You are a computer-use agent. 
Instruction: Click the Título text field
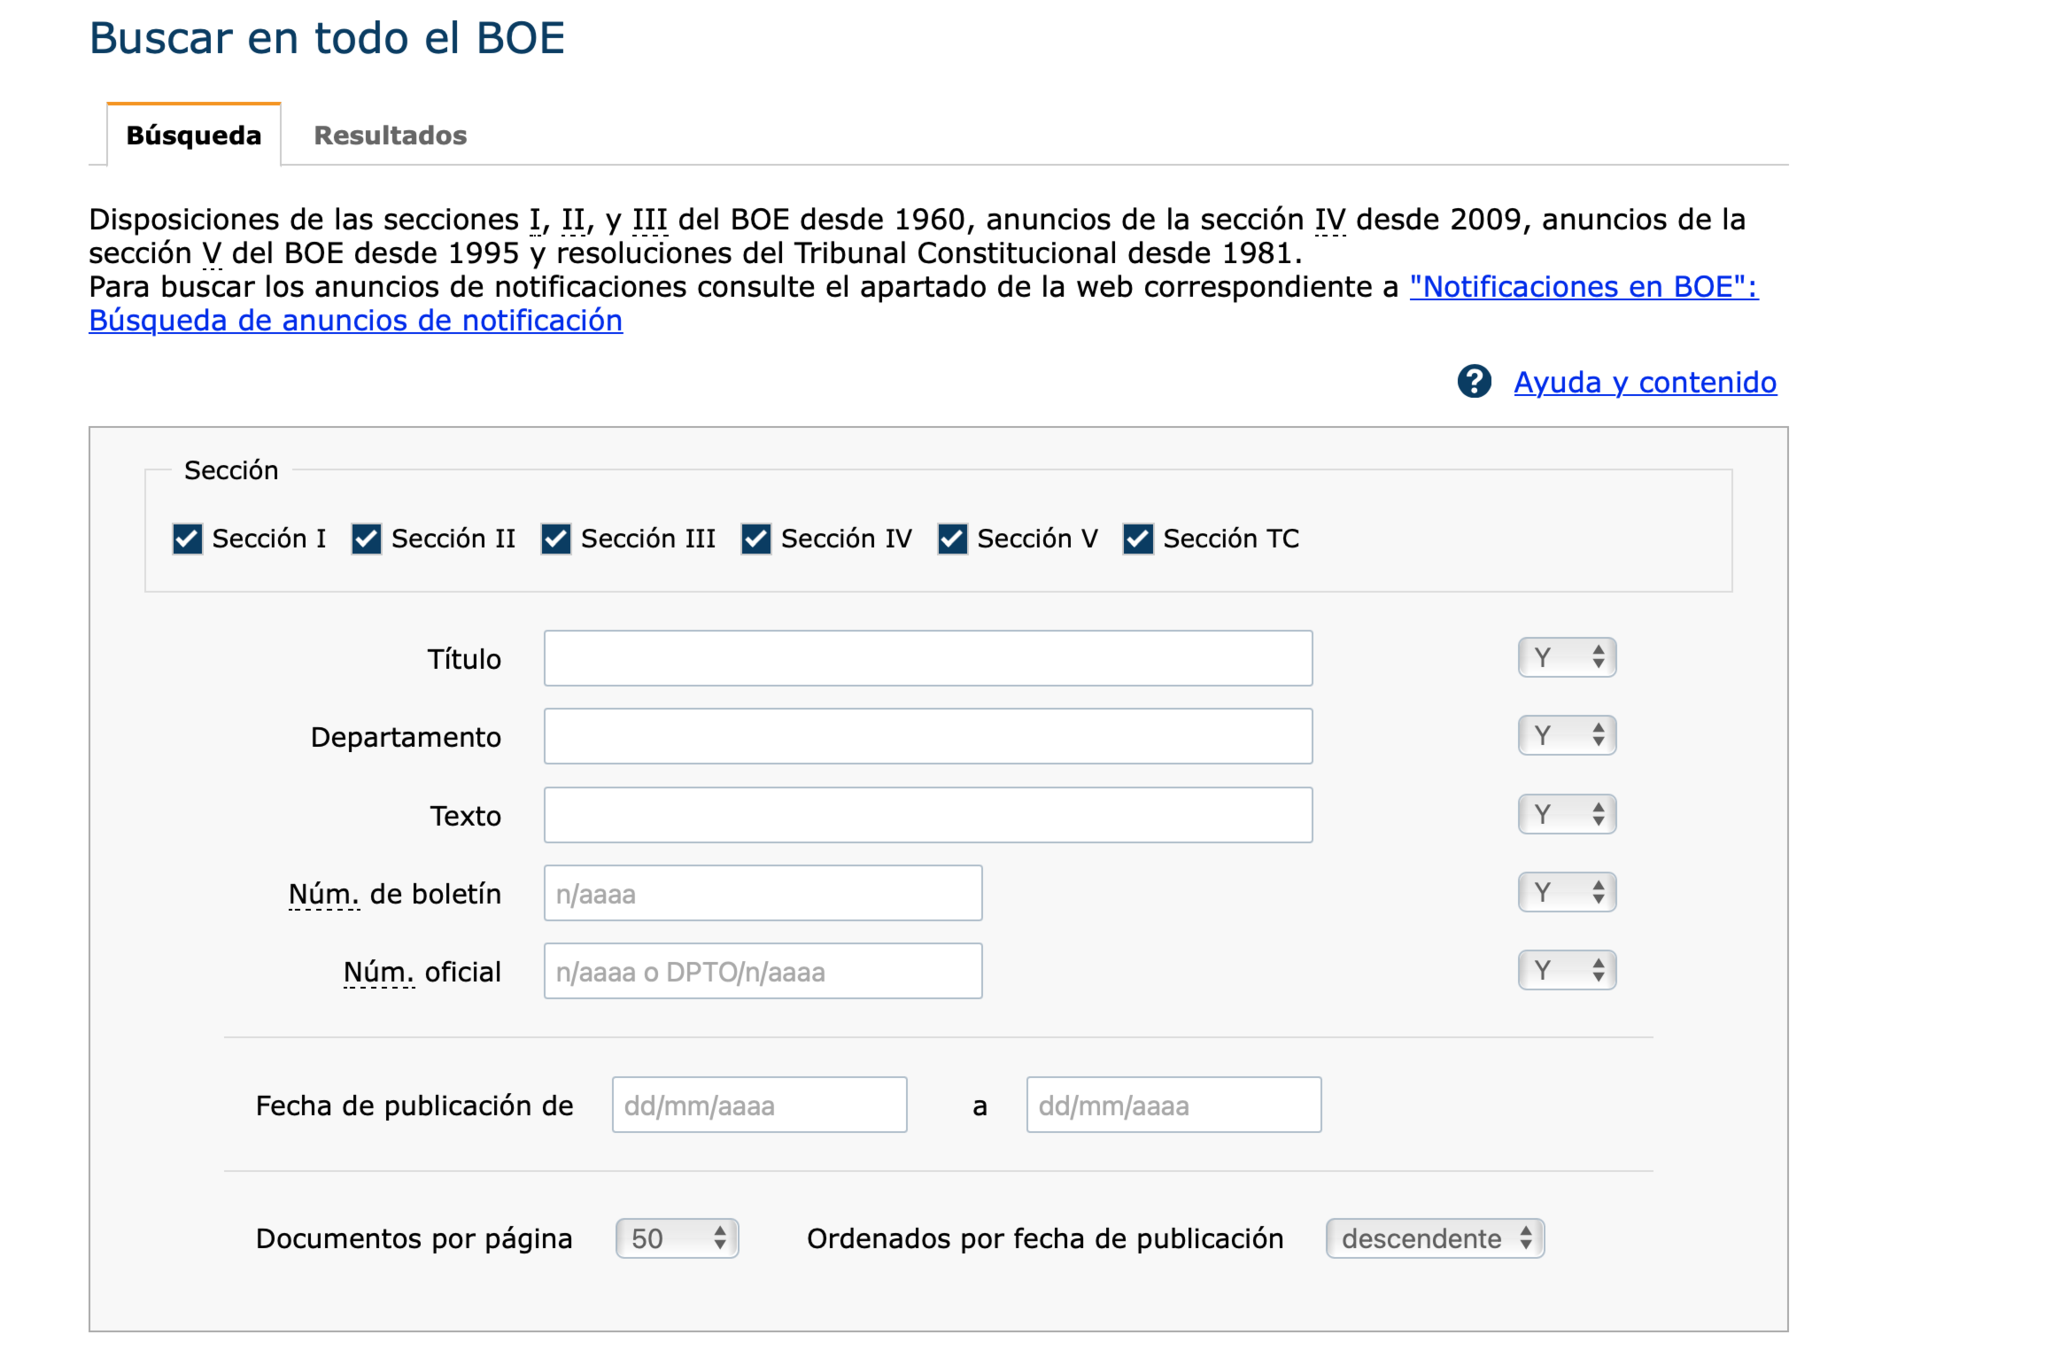click(927, 658)
